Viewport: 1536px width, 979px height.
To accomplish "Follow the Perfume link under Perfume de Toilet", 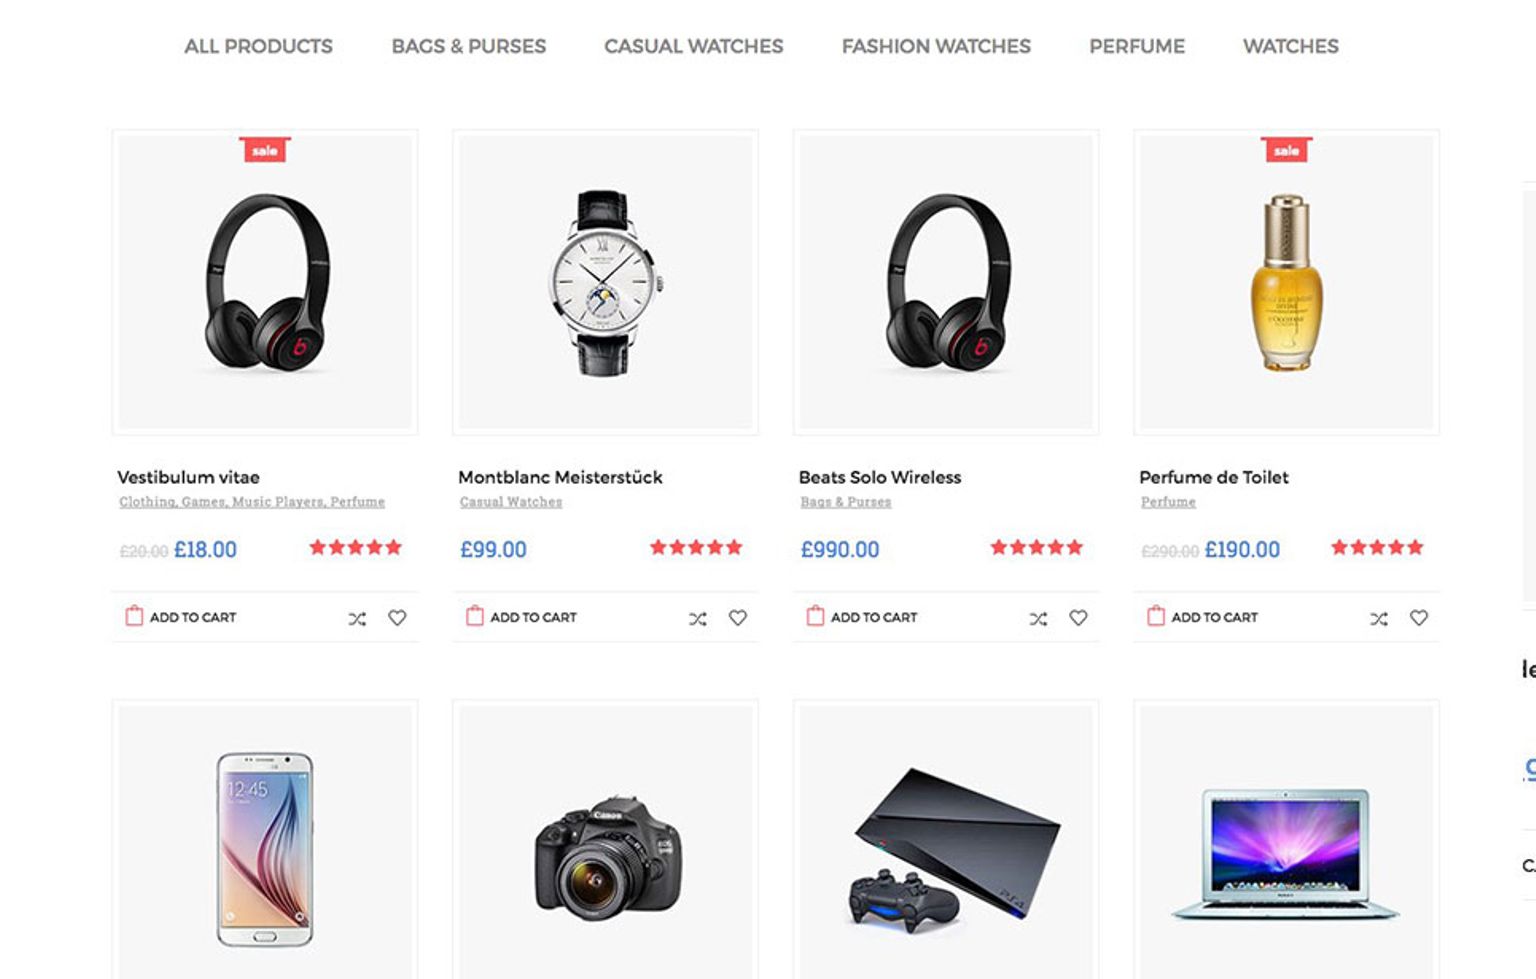I will (x=1168, y=502).
